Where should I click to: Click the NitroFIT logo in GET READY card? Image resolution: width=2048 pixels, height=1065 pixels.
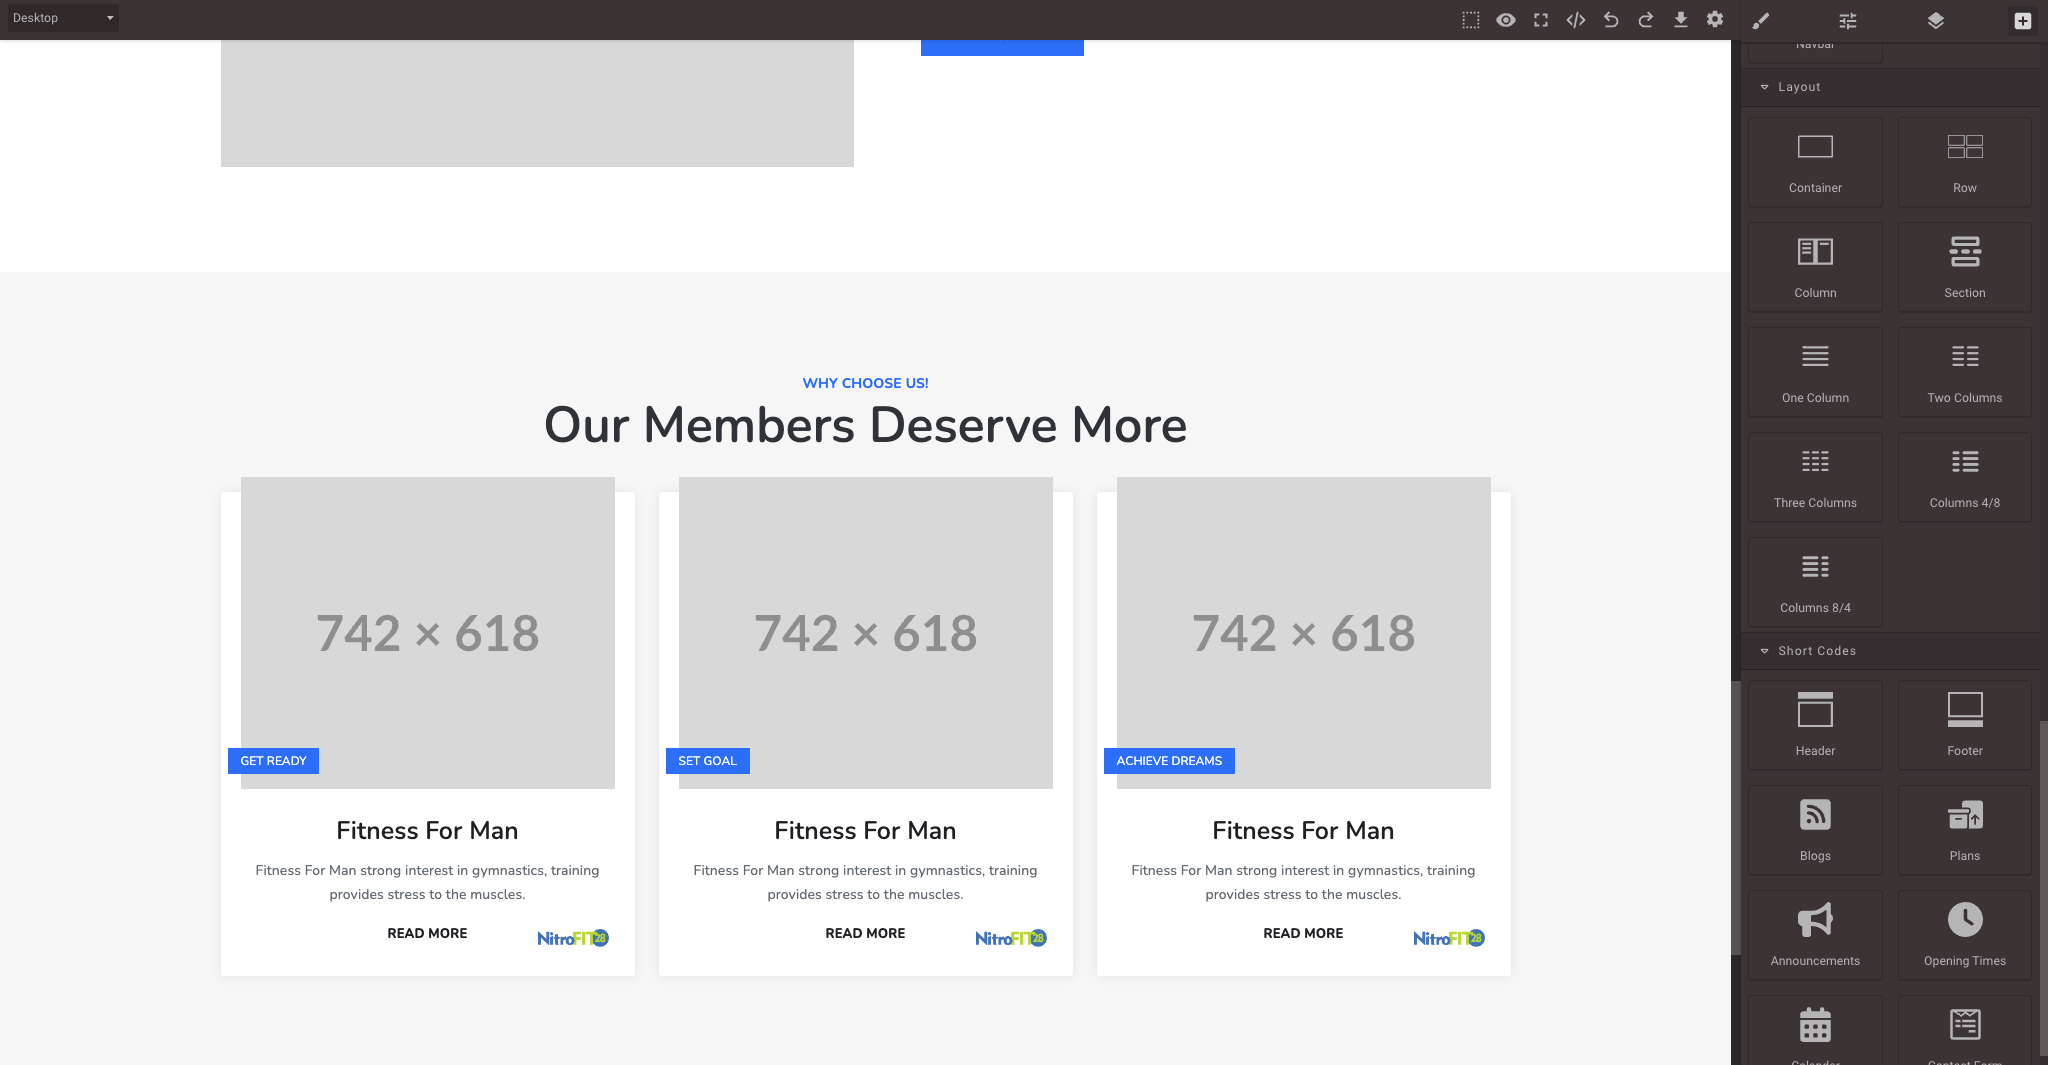[573, 938]
